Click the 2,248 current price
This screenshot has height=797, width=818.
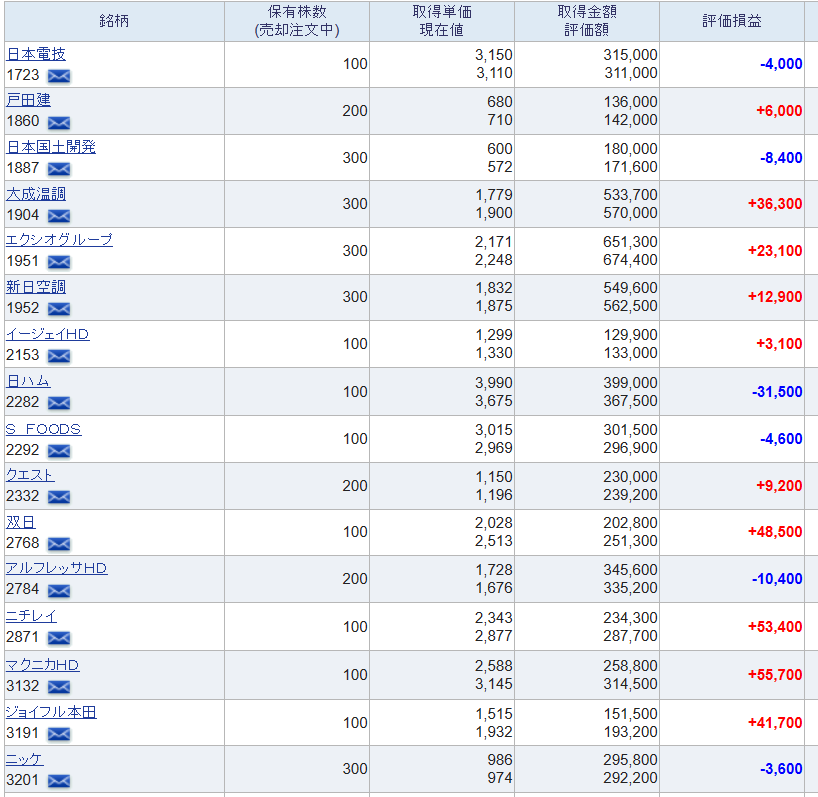coord(494,260)
